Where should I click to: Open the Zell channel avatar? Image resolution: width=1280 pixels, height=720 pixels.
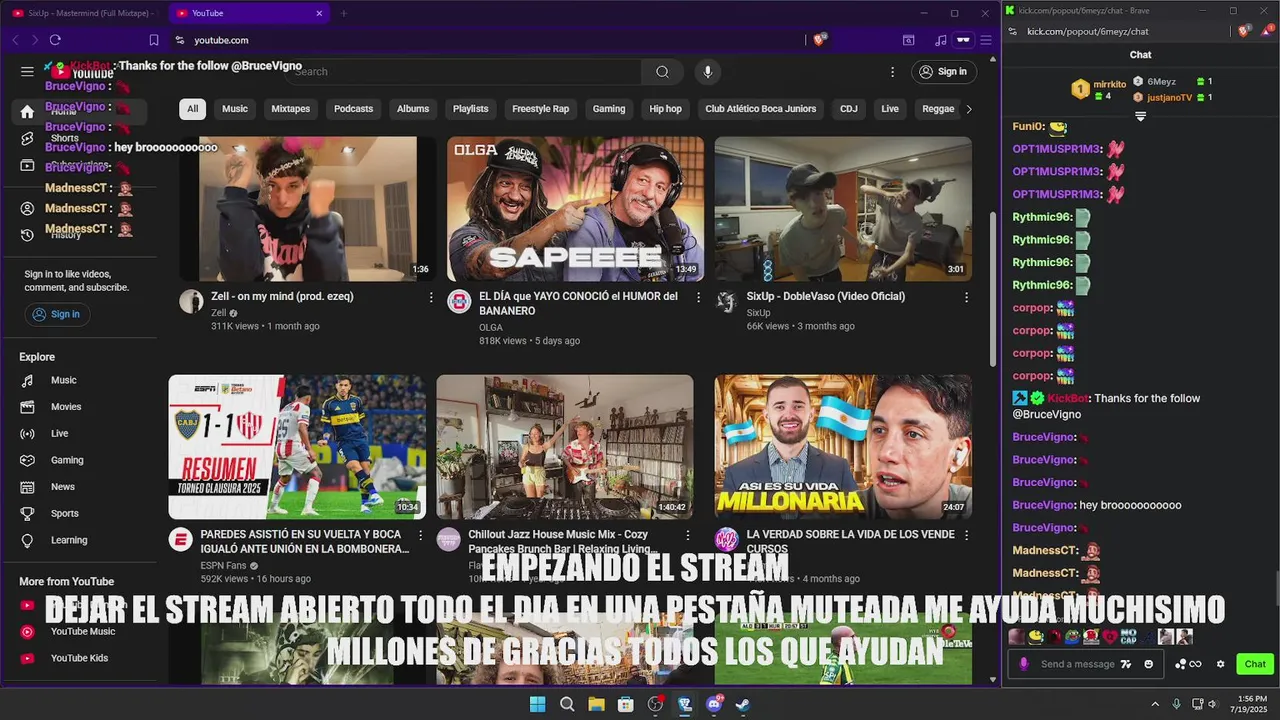point(192,302)
